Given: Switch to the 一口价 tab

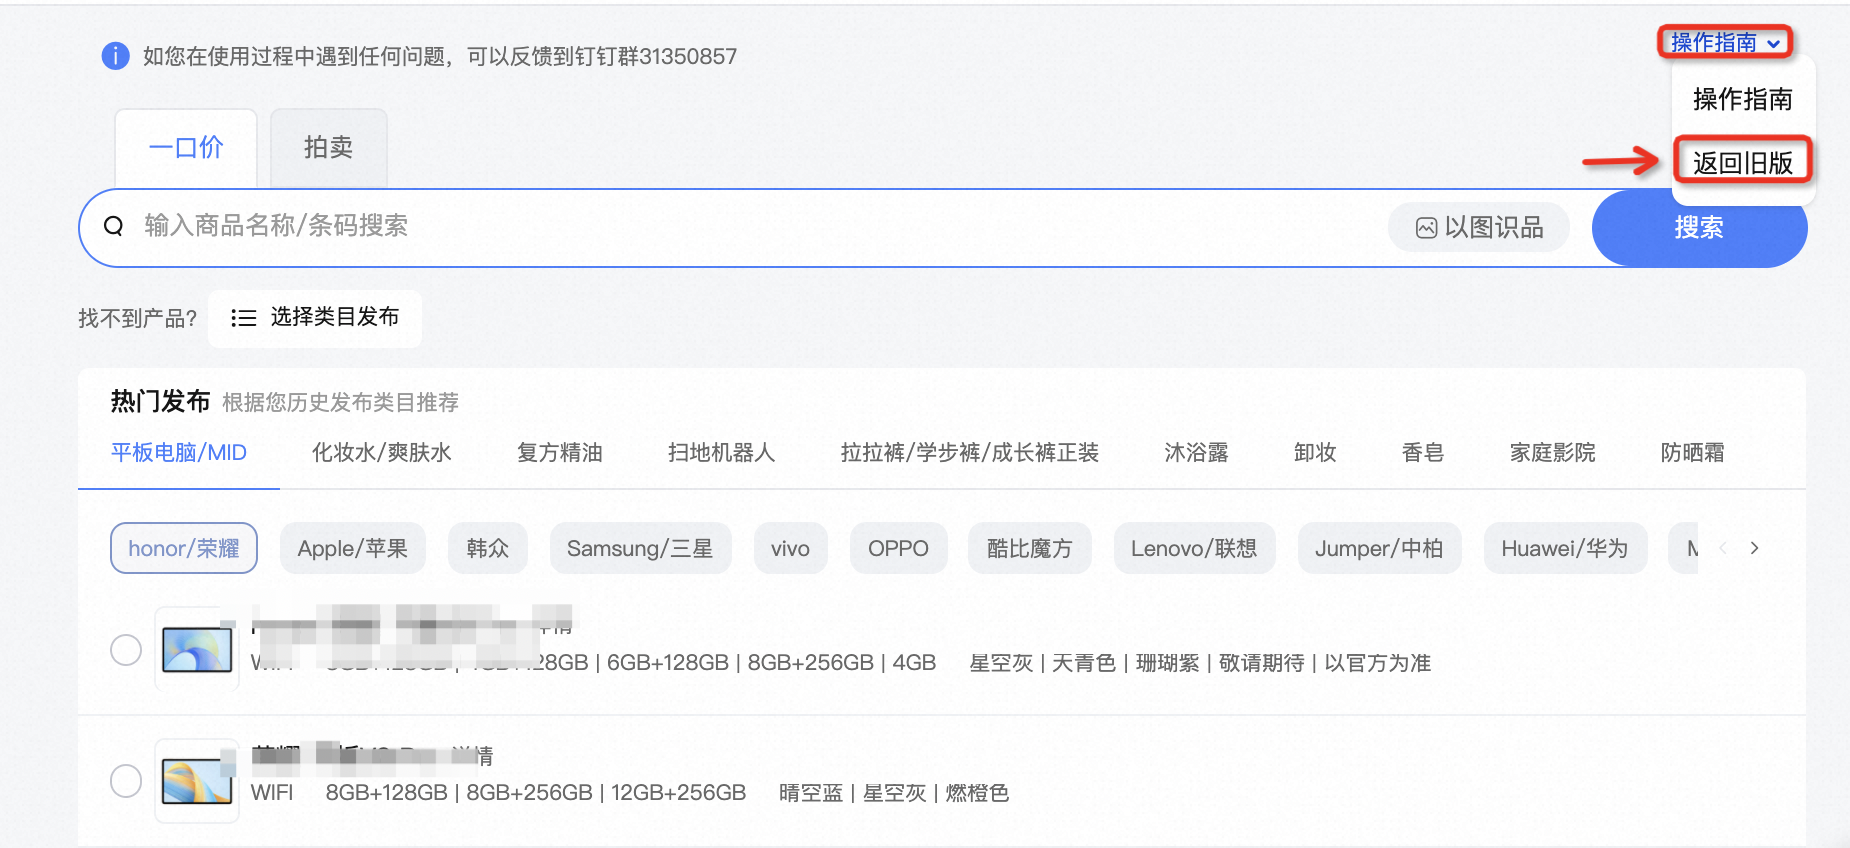Looking at the screenshot, I should [186, 148].
